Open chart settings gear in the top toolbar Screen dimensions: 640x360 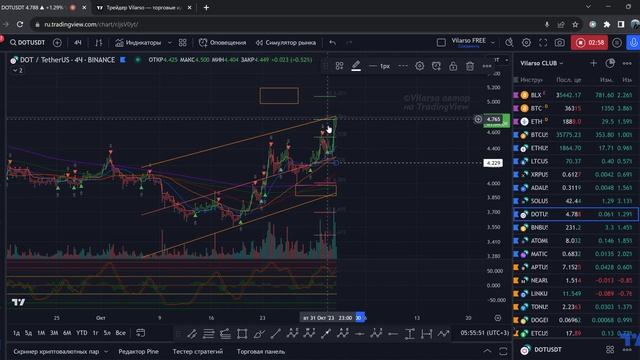coord(527,42)
